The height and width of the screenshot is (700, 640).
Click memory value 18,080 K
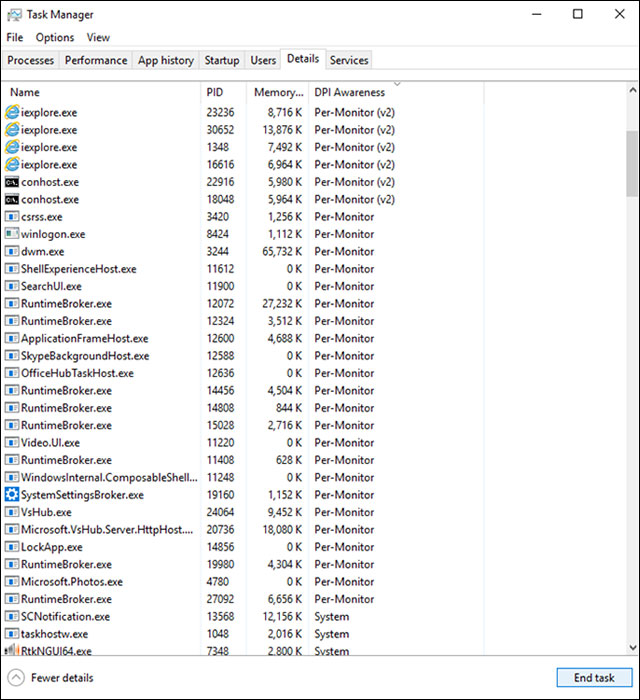coord(282,529)
